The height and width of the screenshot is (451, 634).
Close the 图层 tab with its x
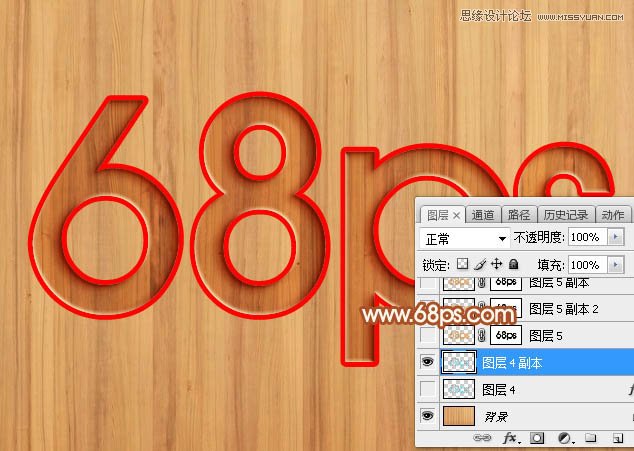(x=456, y=216)
